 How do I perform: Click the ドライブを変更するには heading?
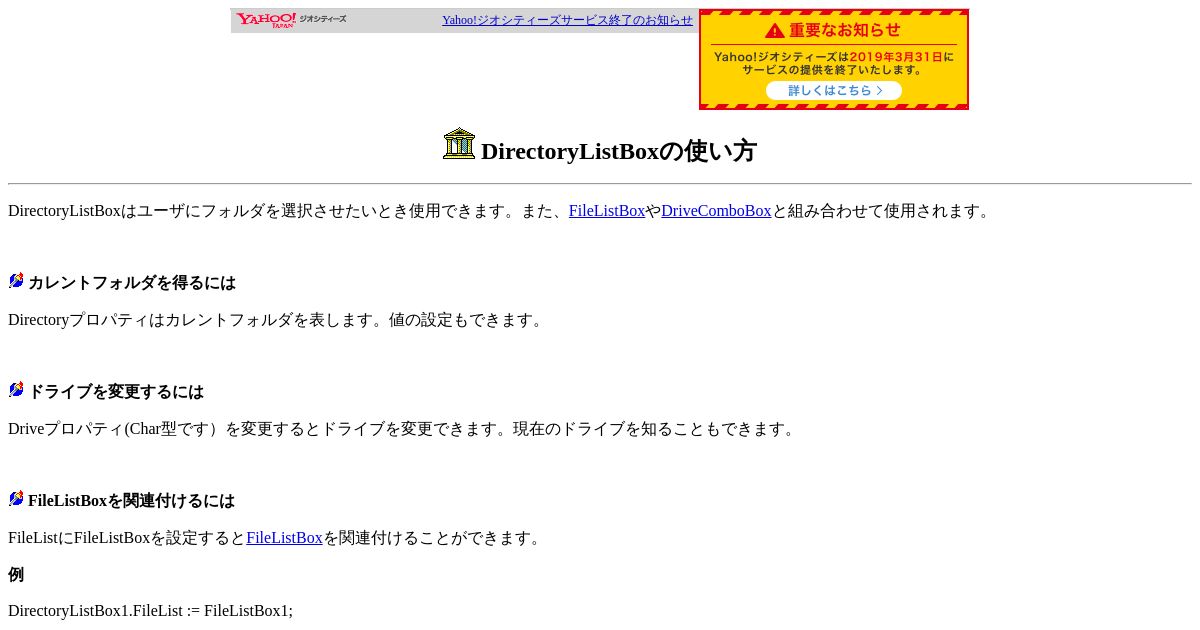(x=116, y=392)
